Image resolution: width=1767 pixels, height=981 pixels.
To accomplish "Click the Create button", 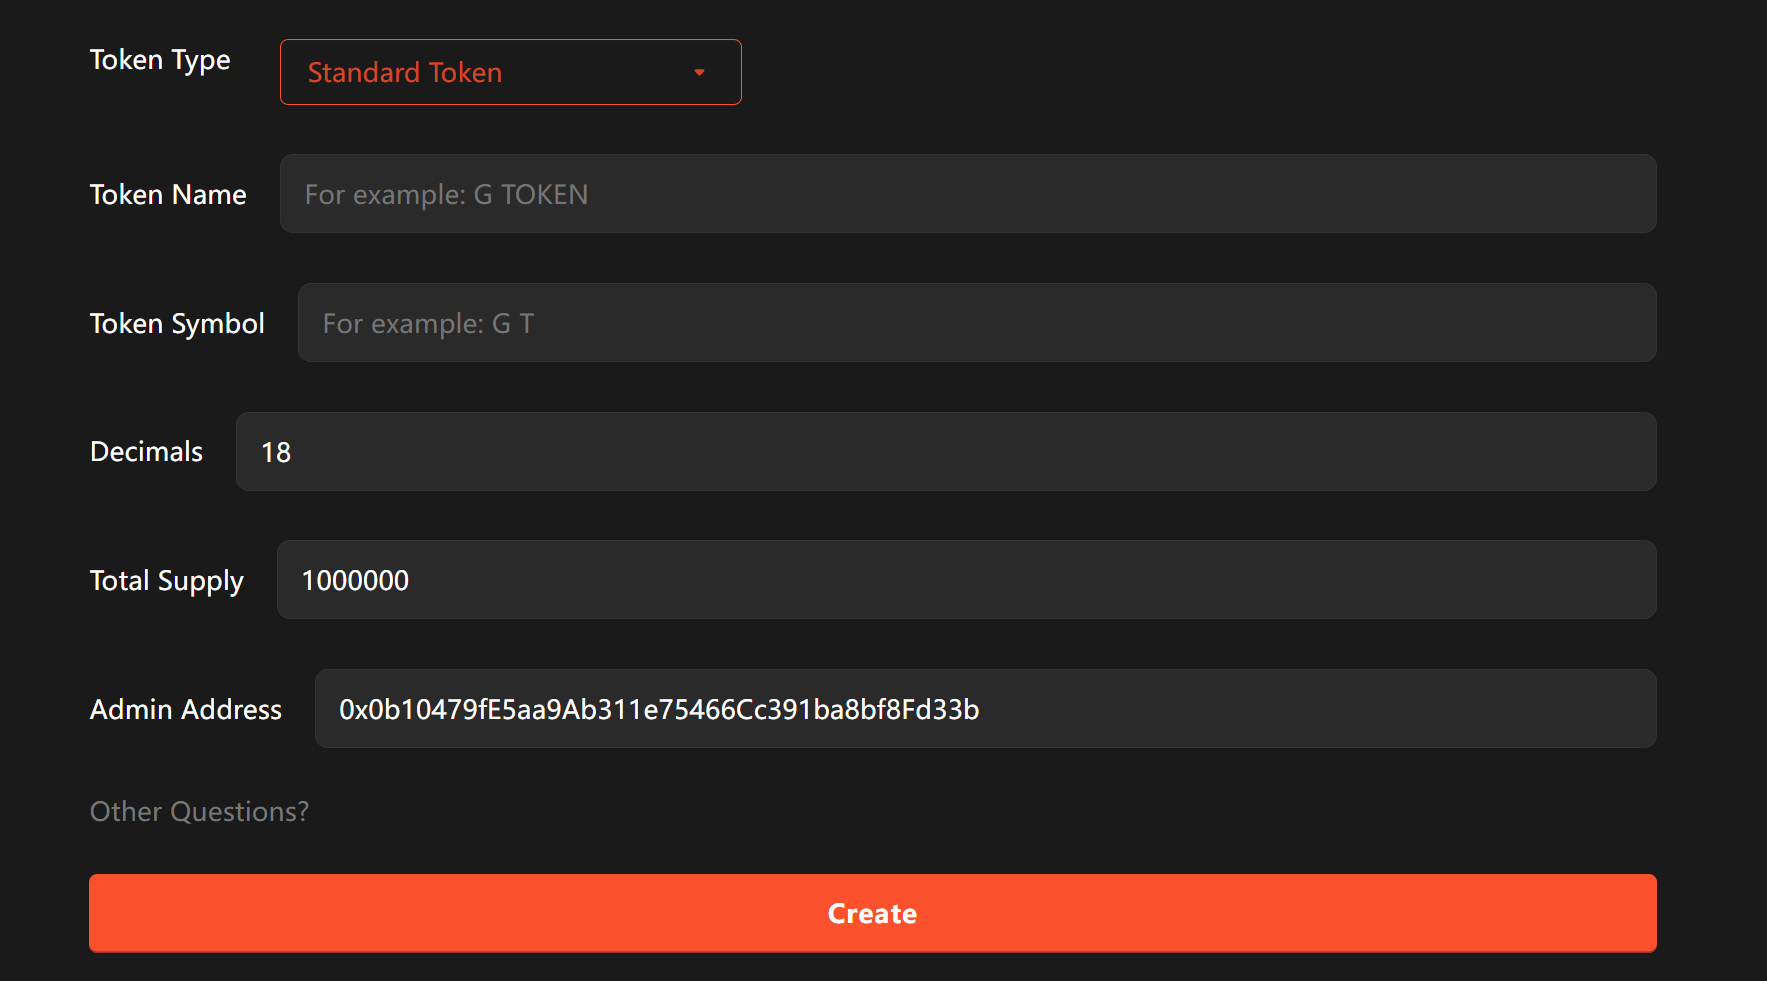I will tap(872, 913).
